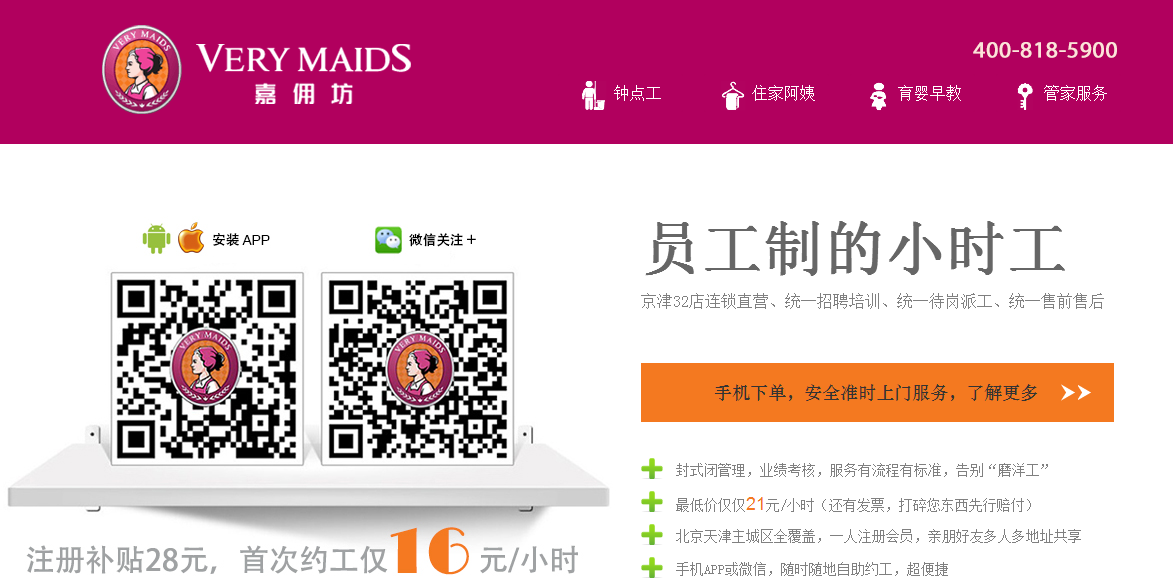Click the 微信关注 QR code
This screenshot has width=1173, height=581.
[417, 369]
